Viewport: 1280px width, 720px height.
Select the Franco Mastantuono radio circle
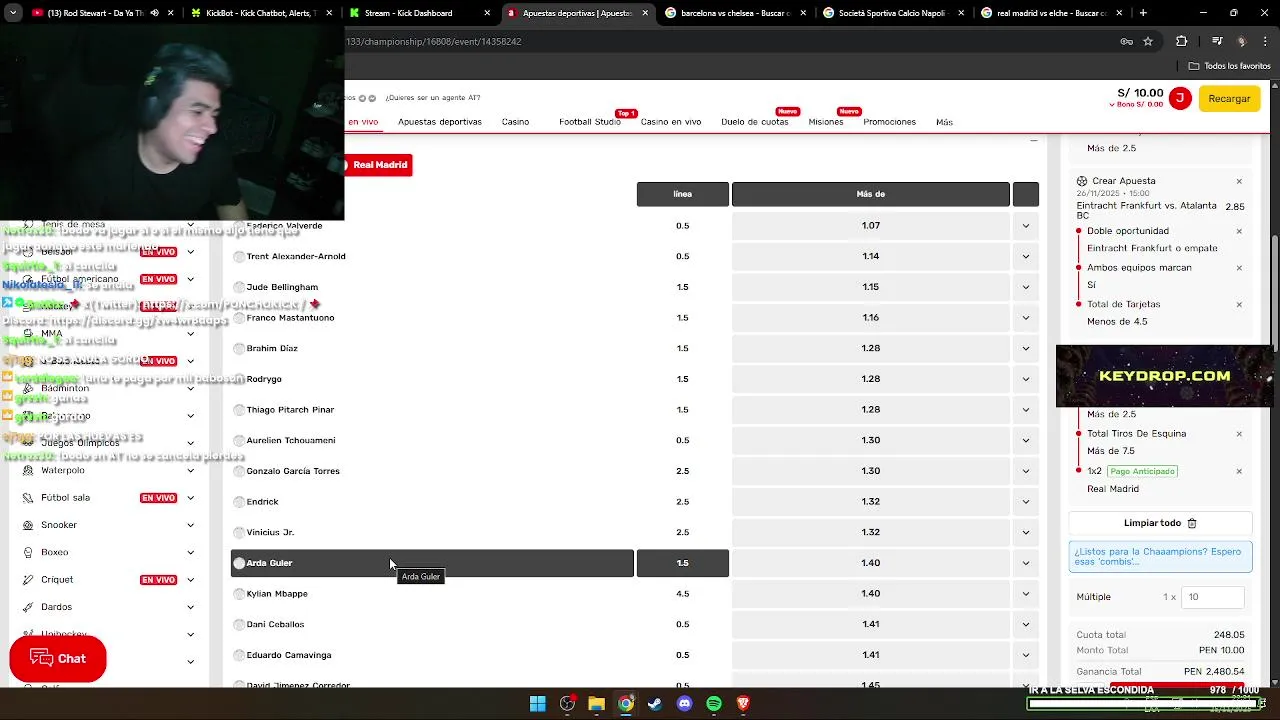point(239,318)
